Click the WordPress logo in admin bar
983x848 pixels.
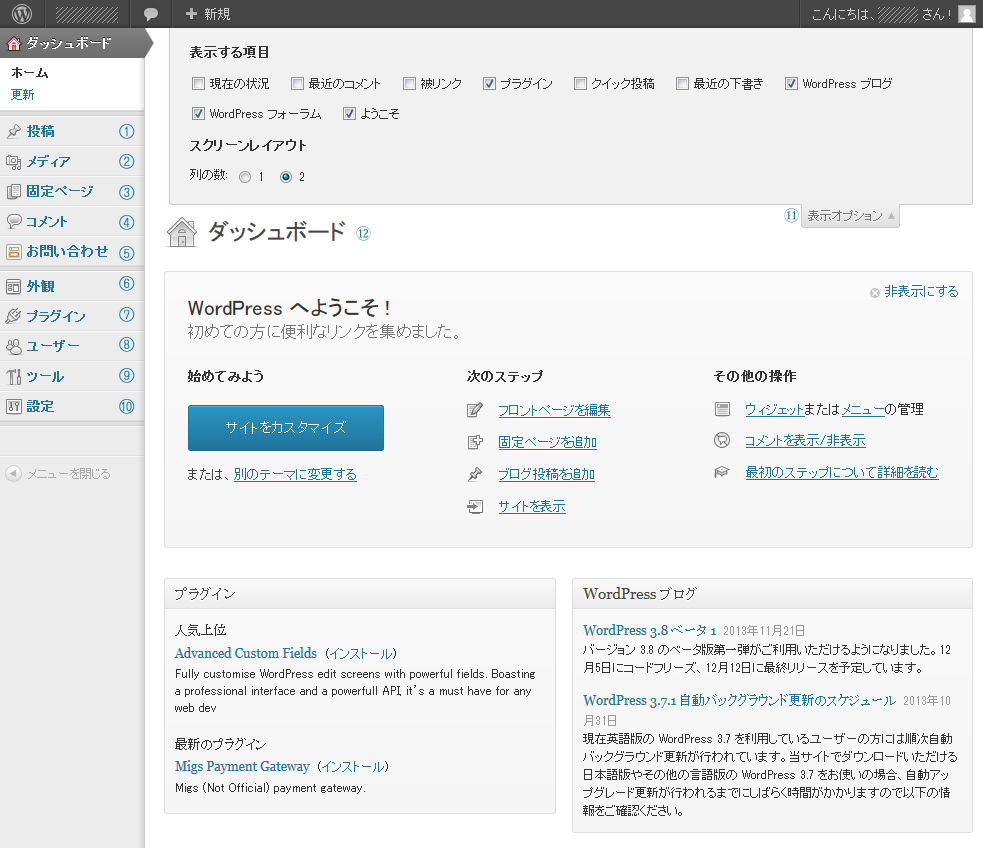tap(21, 13)
